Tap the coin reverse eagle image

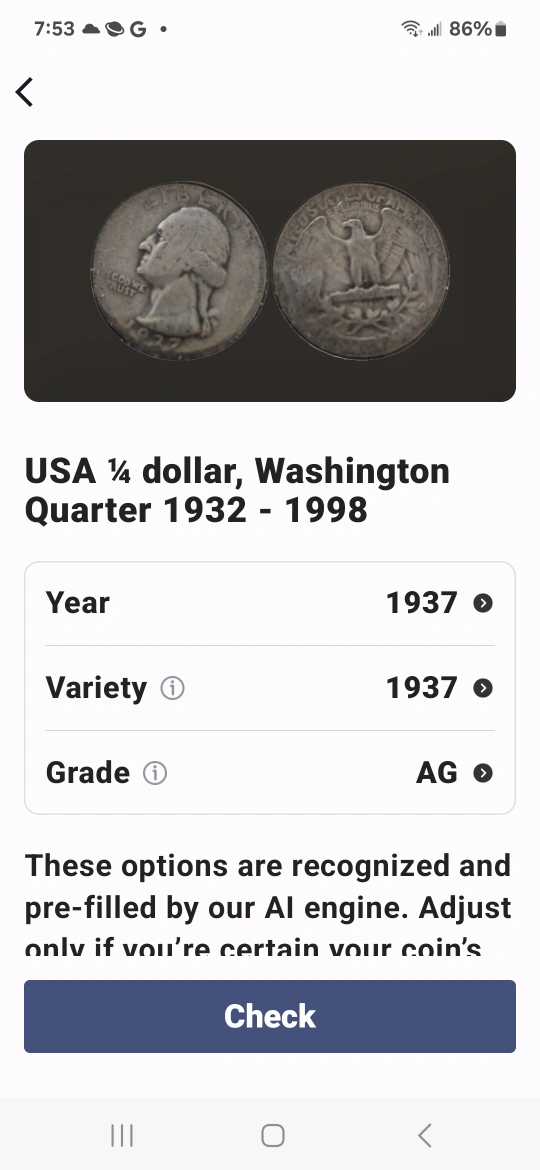pyautogui.click(x=361, y=271)
